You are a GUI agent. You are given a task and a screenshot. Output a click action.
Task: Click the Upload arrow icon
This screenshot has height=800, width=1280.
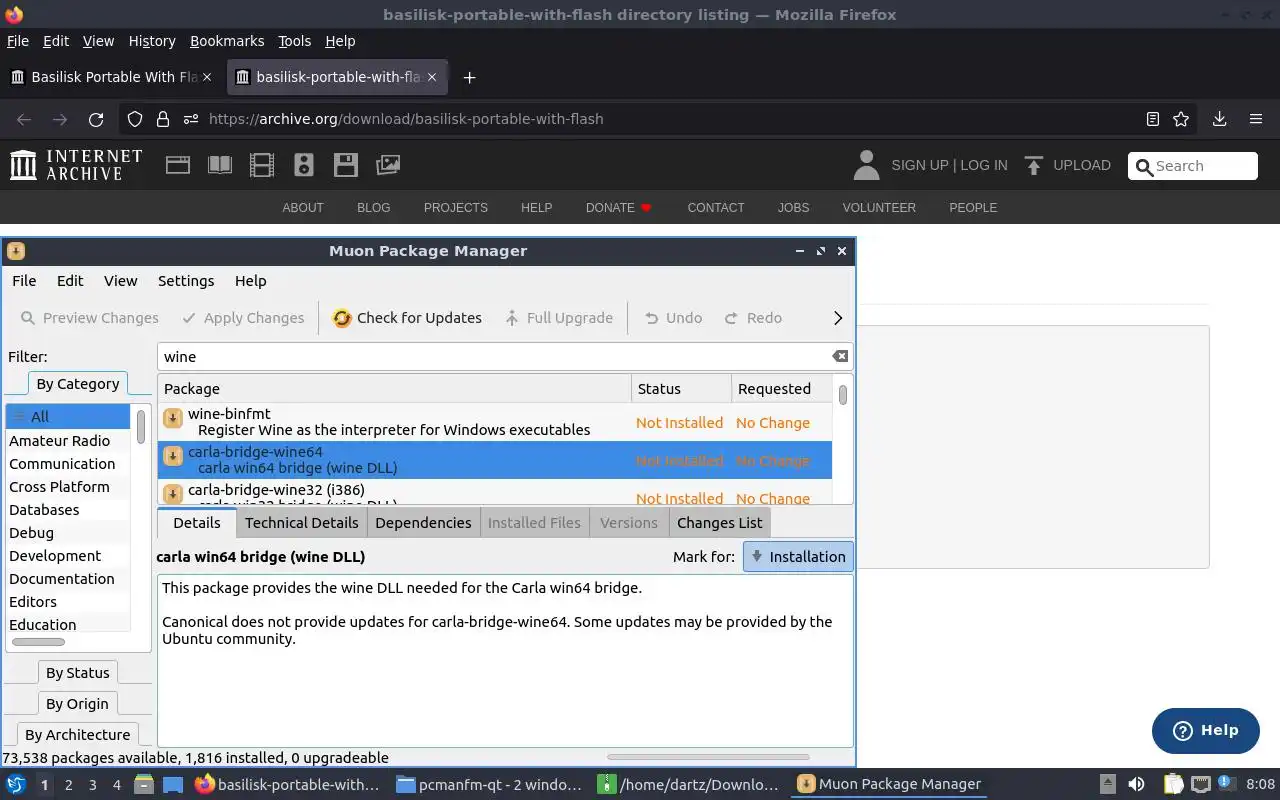(1034, 165)
